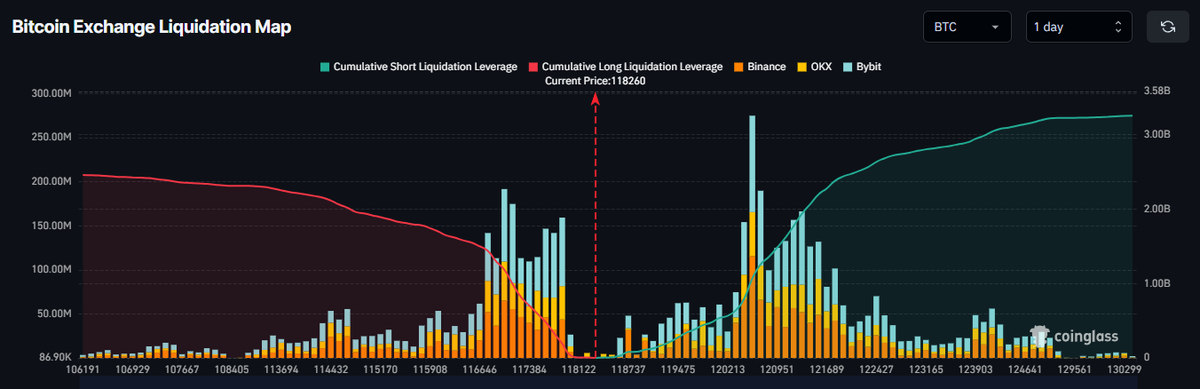The image size is (1200, 389).
Task: Open the BTC coin dropdown
Action: 966,27
